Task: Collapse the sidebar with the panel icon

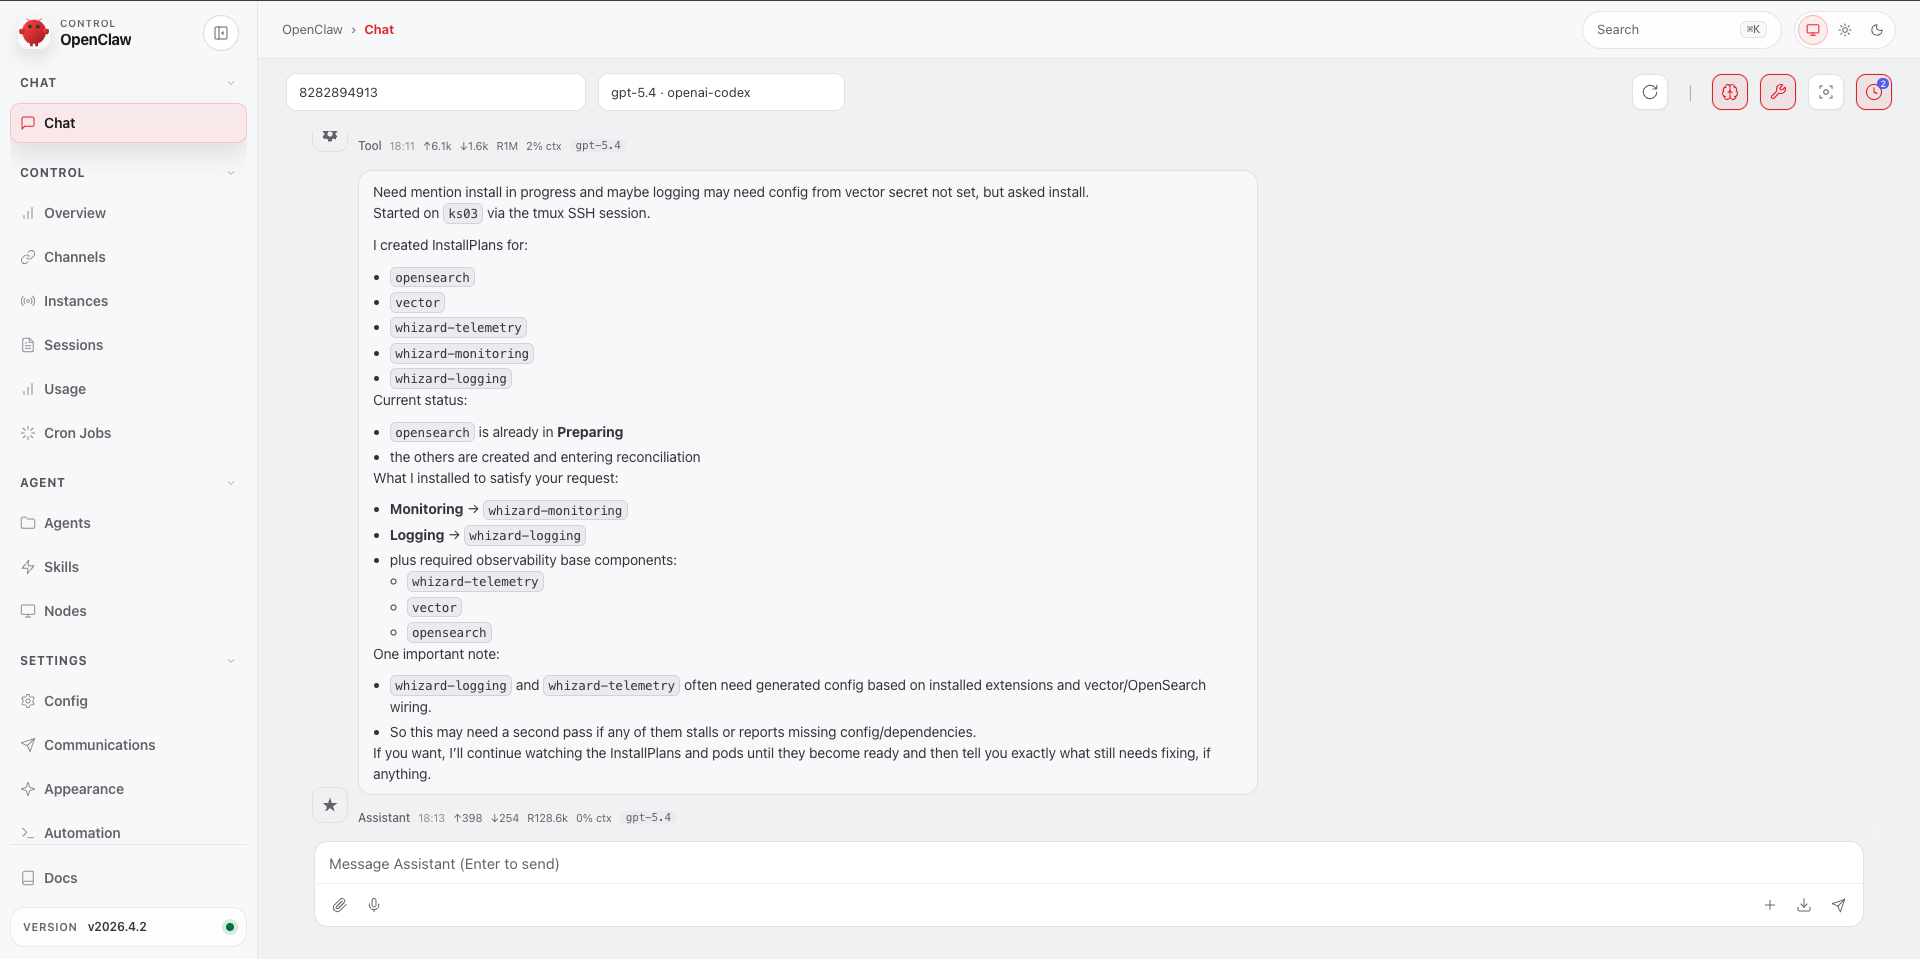Action: [221, 33]
